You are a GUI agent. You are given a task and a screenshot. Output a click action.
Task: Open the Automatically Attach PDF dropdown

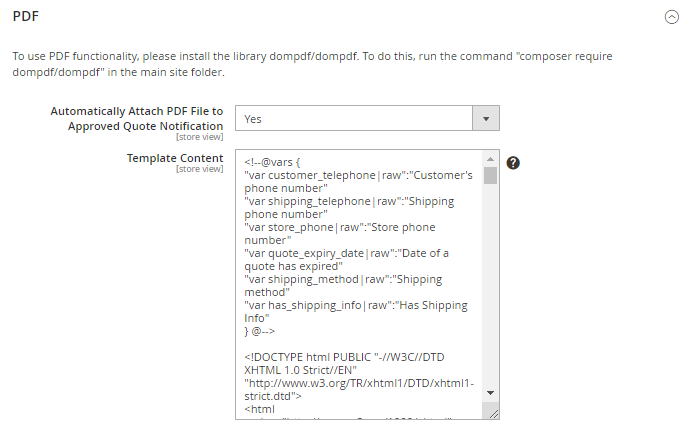[x=367, y=118]
